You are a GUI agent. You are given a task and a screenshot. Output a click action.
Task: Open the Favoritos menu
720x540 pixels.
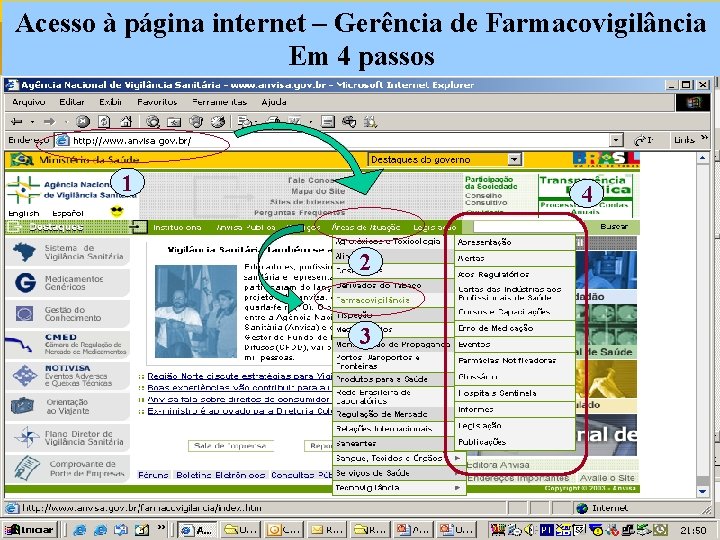(x=157, y=102)
